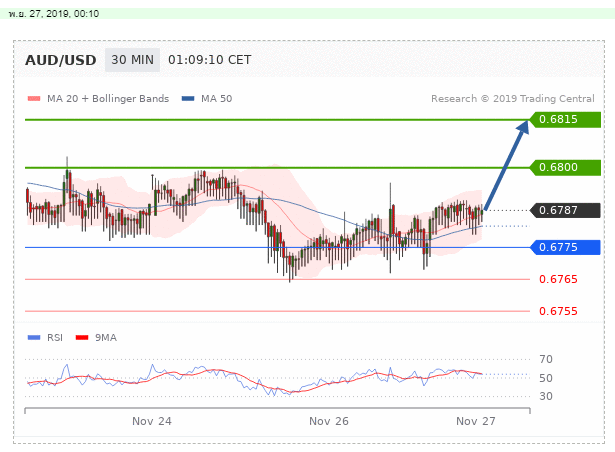Click the RSI legend label
Image resolution: width=615 pixels, height=452 pixels.
point(55,337)
